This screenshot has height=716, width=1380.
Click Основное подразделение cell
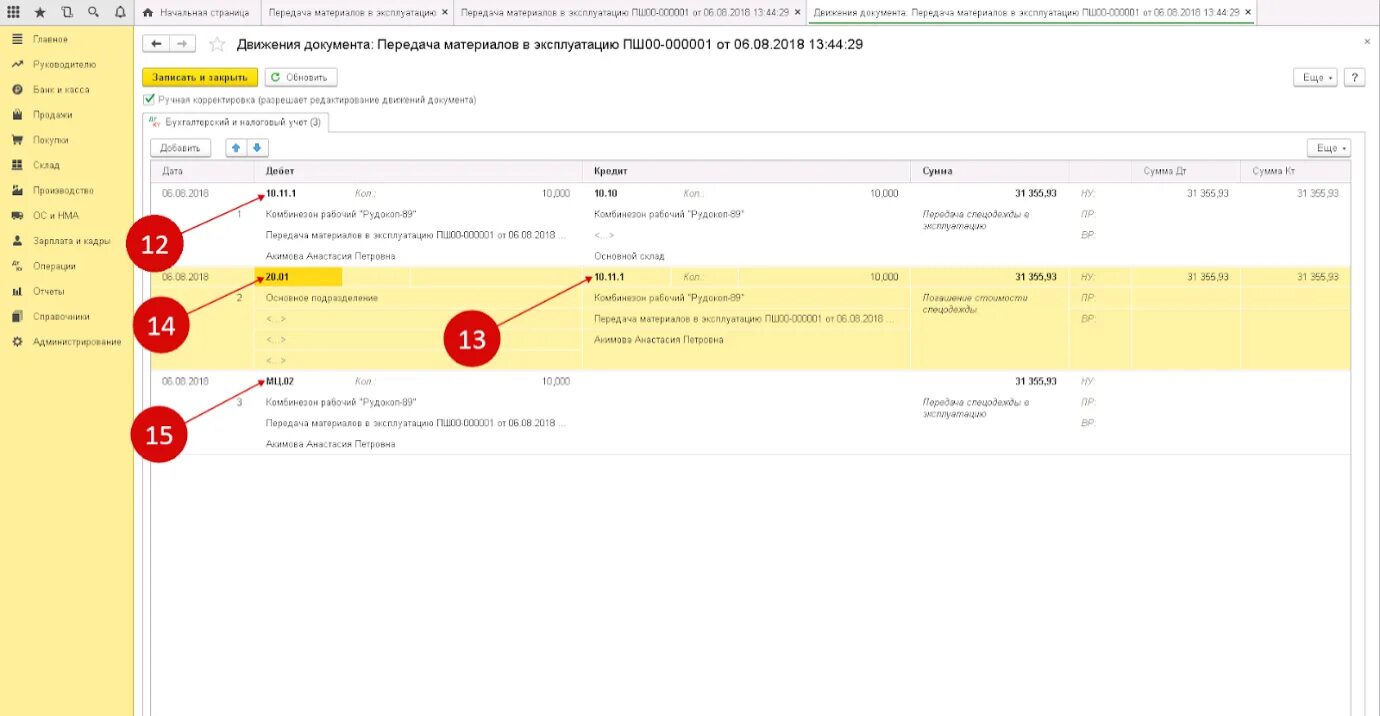coord(322,298)
